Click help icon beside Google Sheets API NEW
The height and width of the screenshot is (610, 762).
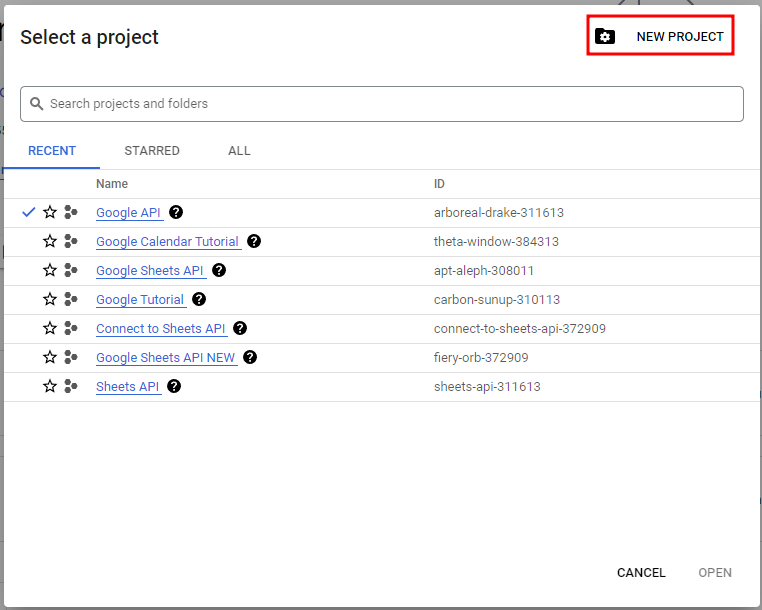250,357
